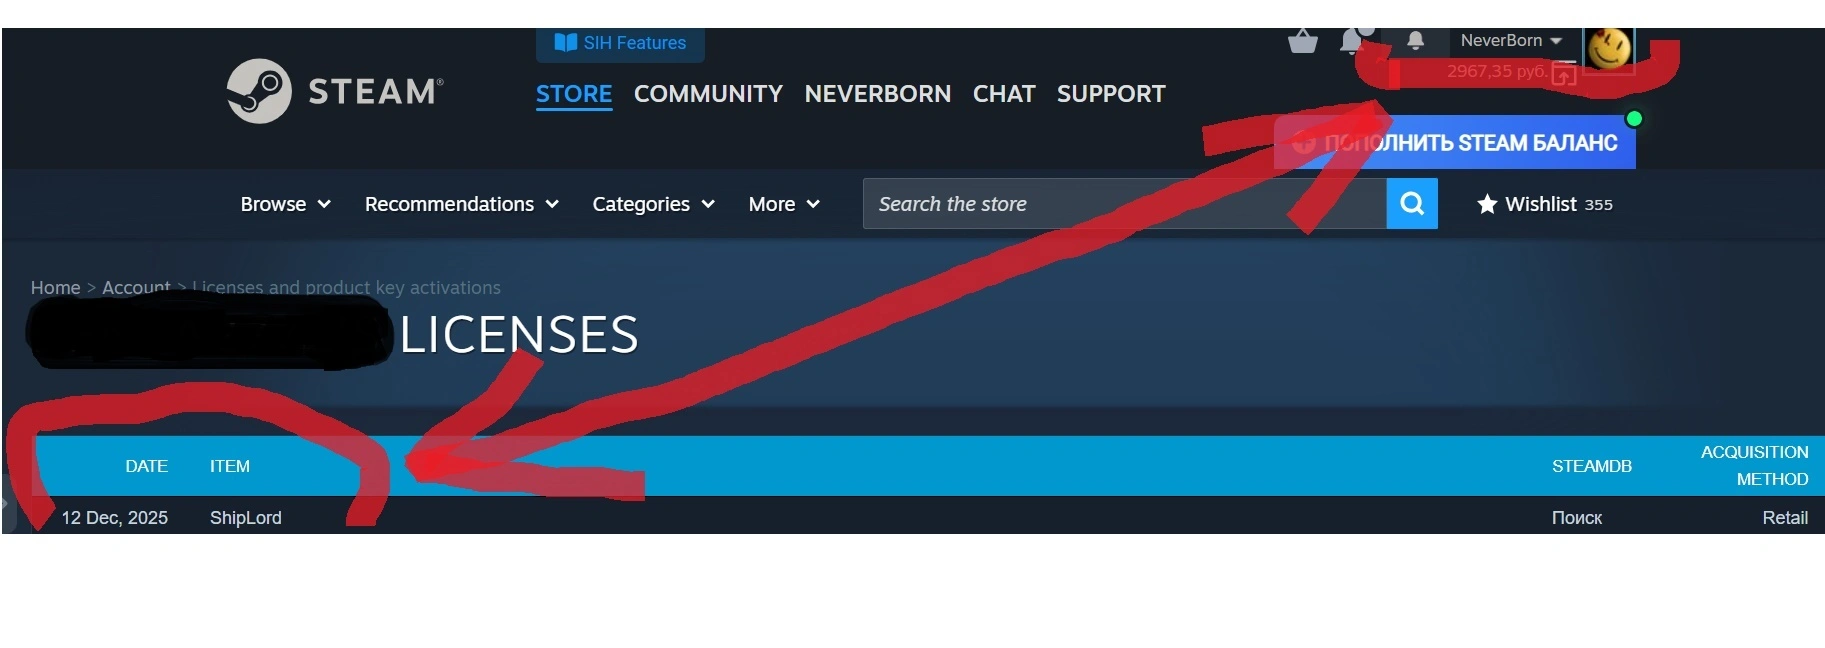This screenshot has width=1825, height=648.
Task: Click the ITEM column header
Action: coord(230,466)
